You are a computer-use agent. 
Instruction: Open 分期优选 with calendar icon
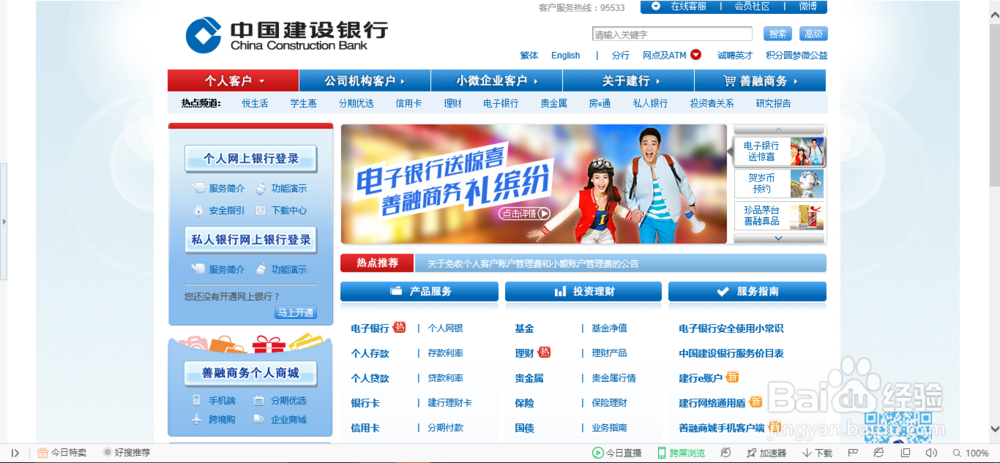[280, 401]
